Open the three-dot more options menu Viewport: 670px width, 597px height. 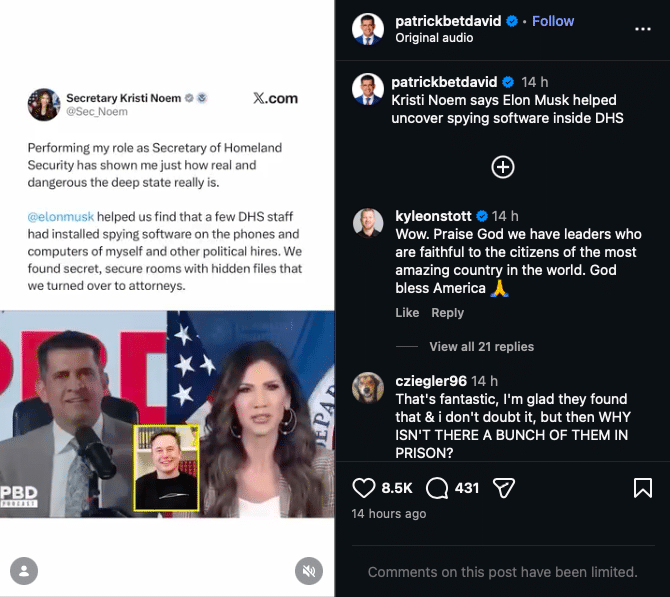point(643,29)
